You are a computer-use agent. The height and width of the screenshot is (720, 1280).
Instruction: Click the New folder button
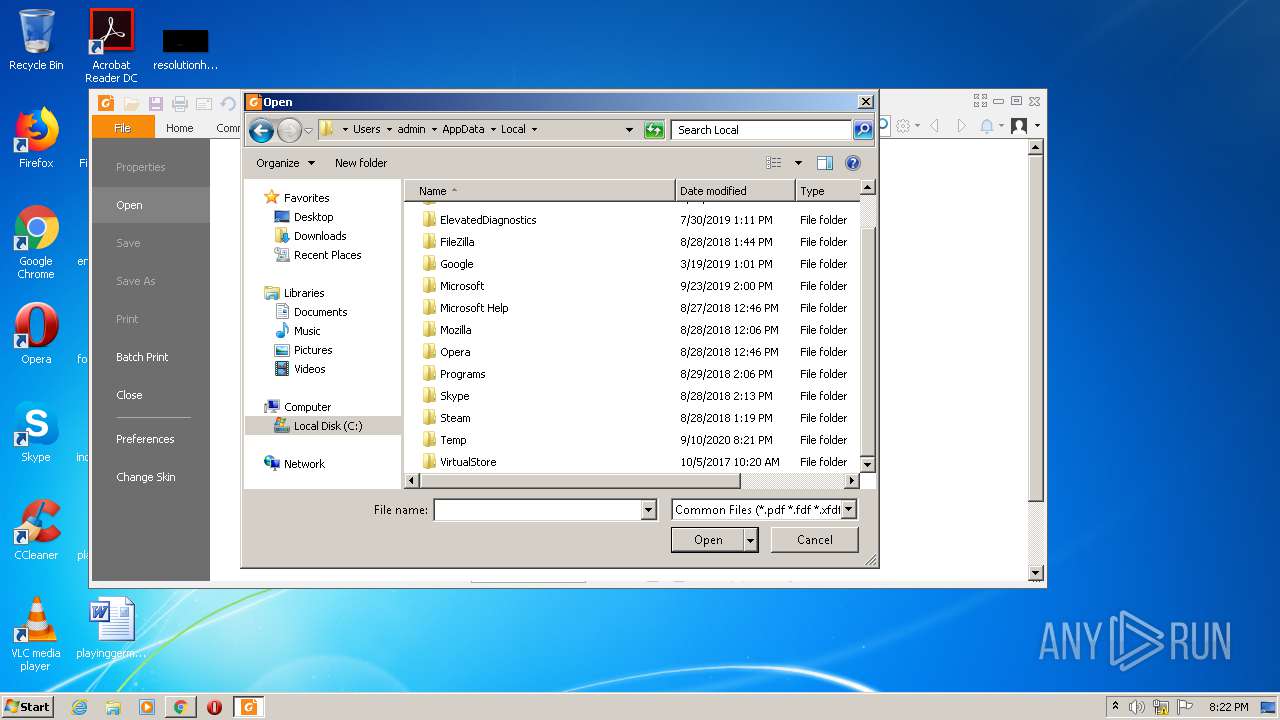(x=361, y=163)
